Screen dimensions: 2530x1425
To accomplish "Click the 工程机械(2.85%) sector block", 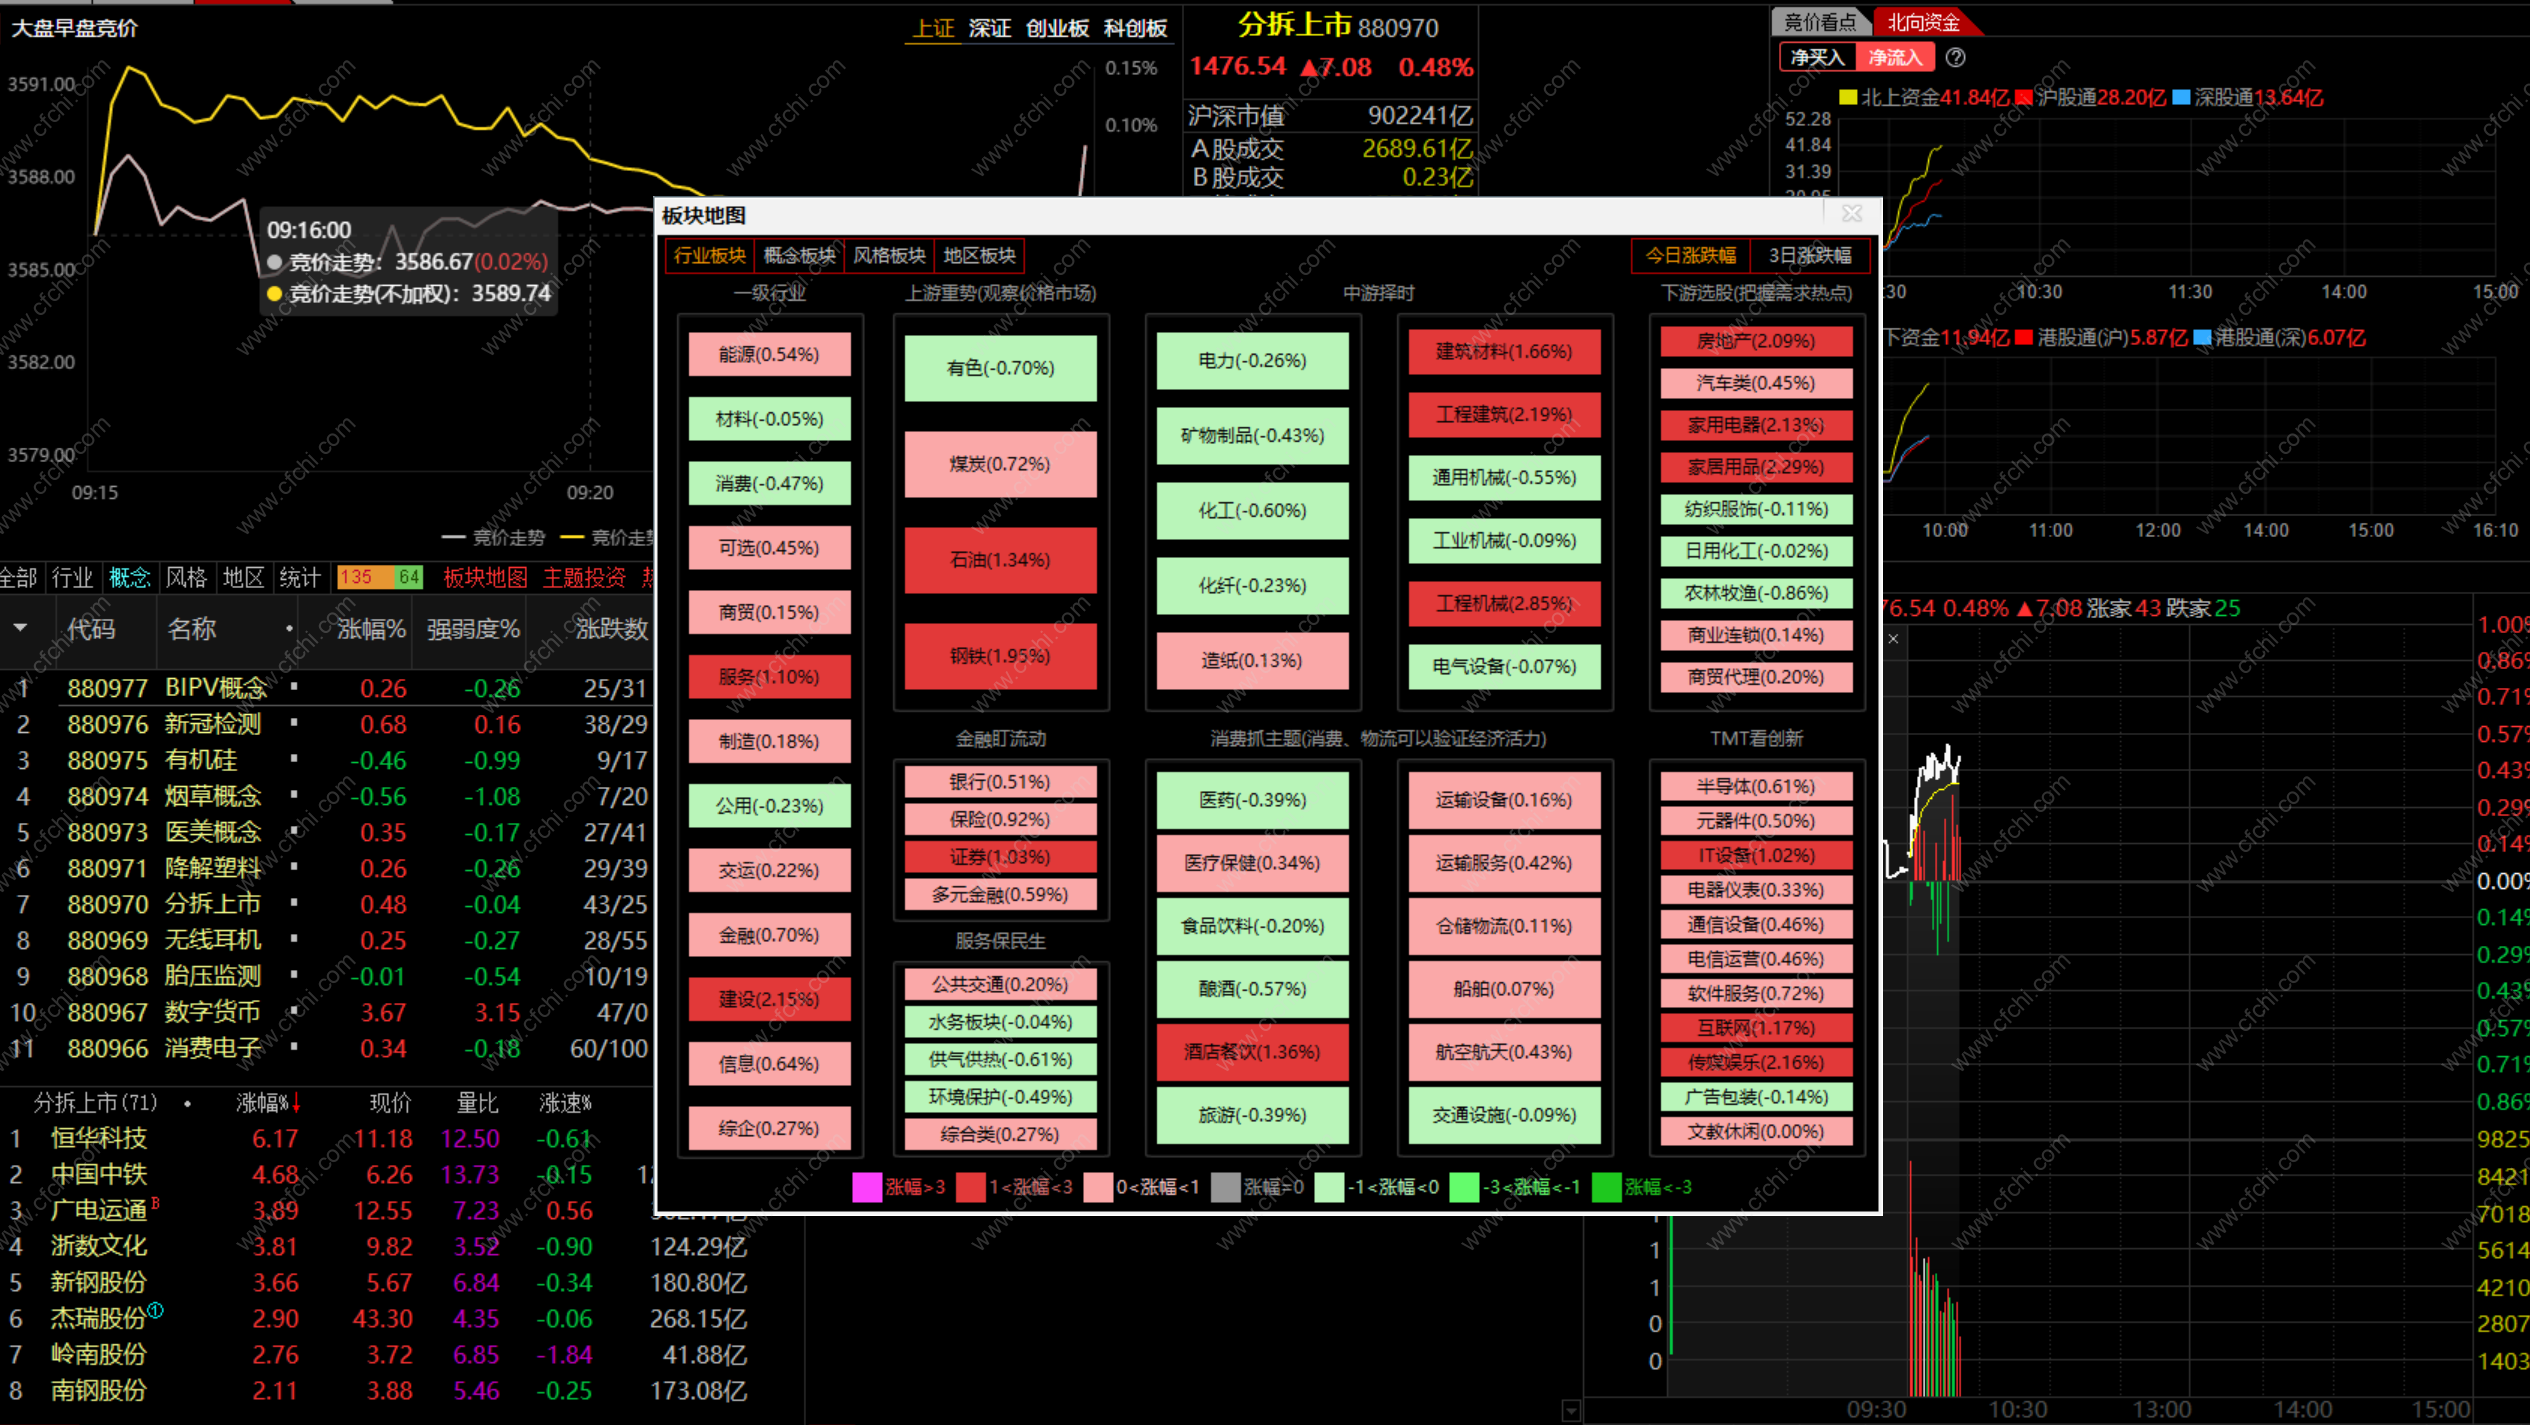I will [x=1503, y=604].
